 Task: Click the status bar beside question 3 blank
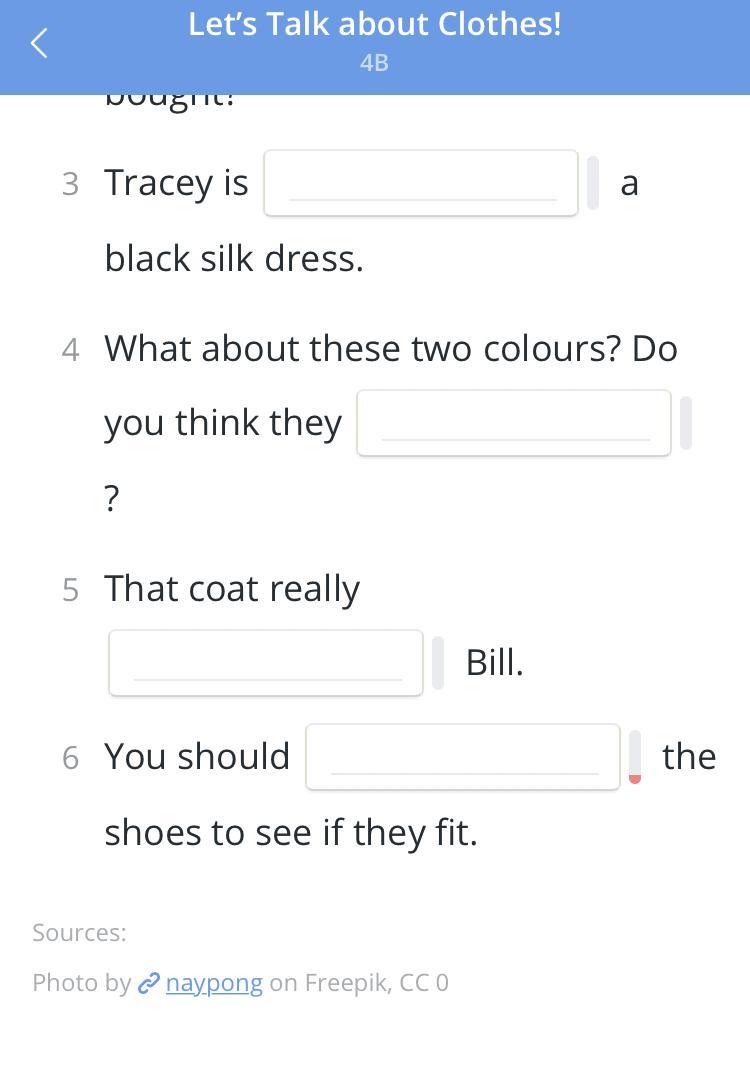point(593,183)
